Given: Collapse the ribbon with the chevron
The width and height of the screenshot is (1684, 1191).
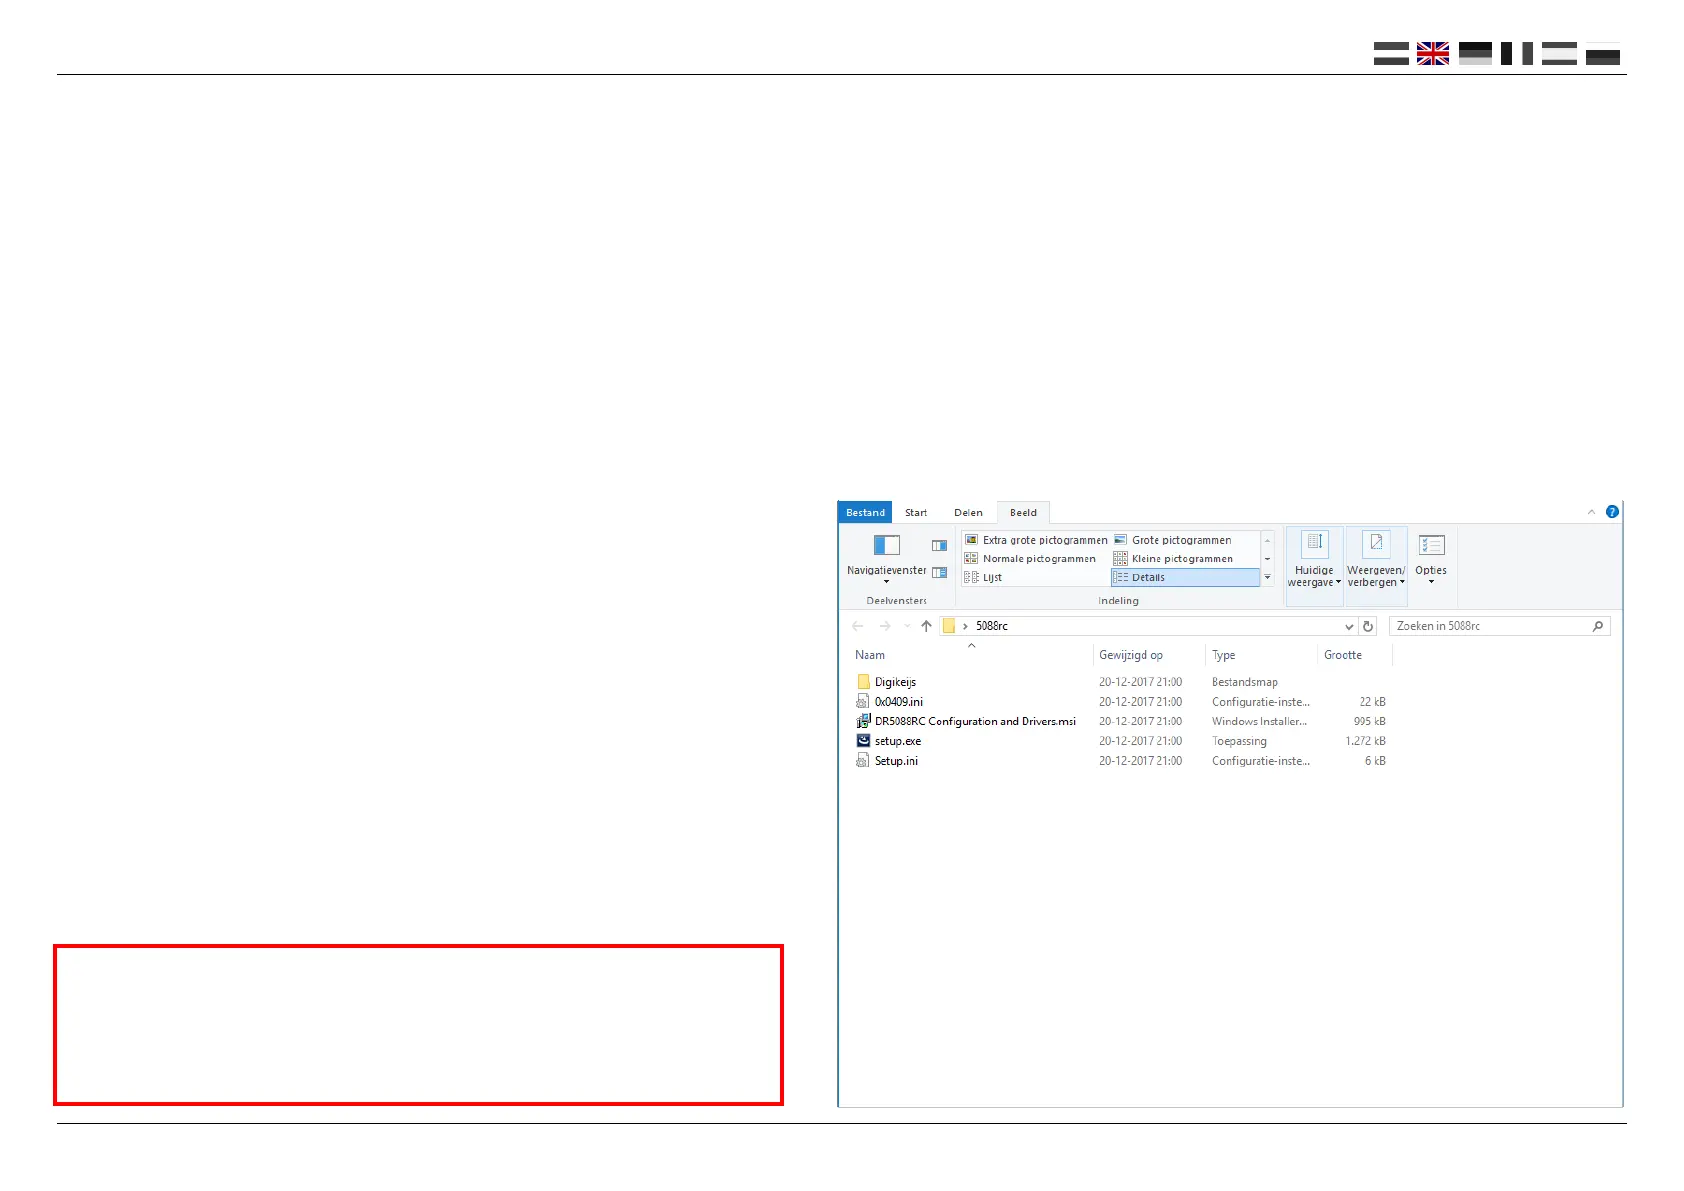Looking at the screenshot, I should [1591, 512].
